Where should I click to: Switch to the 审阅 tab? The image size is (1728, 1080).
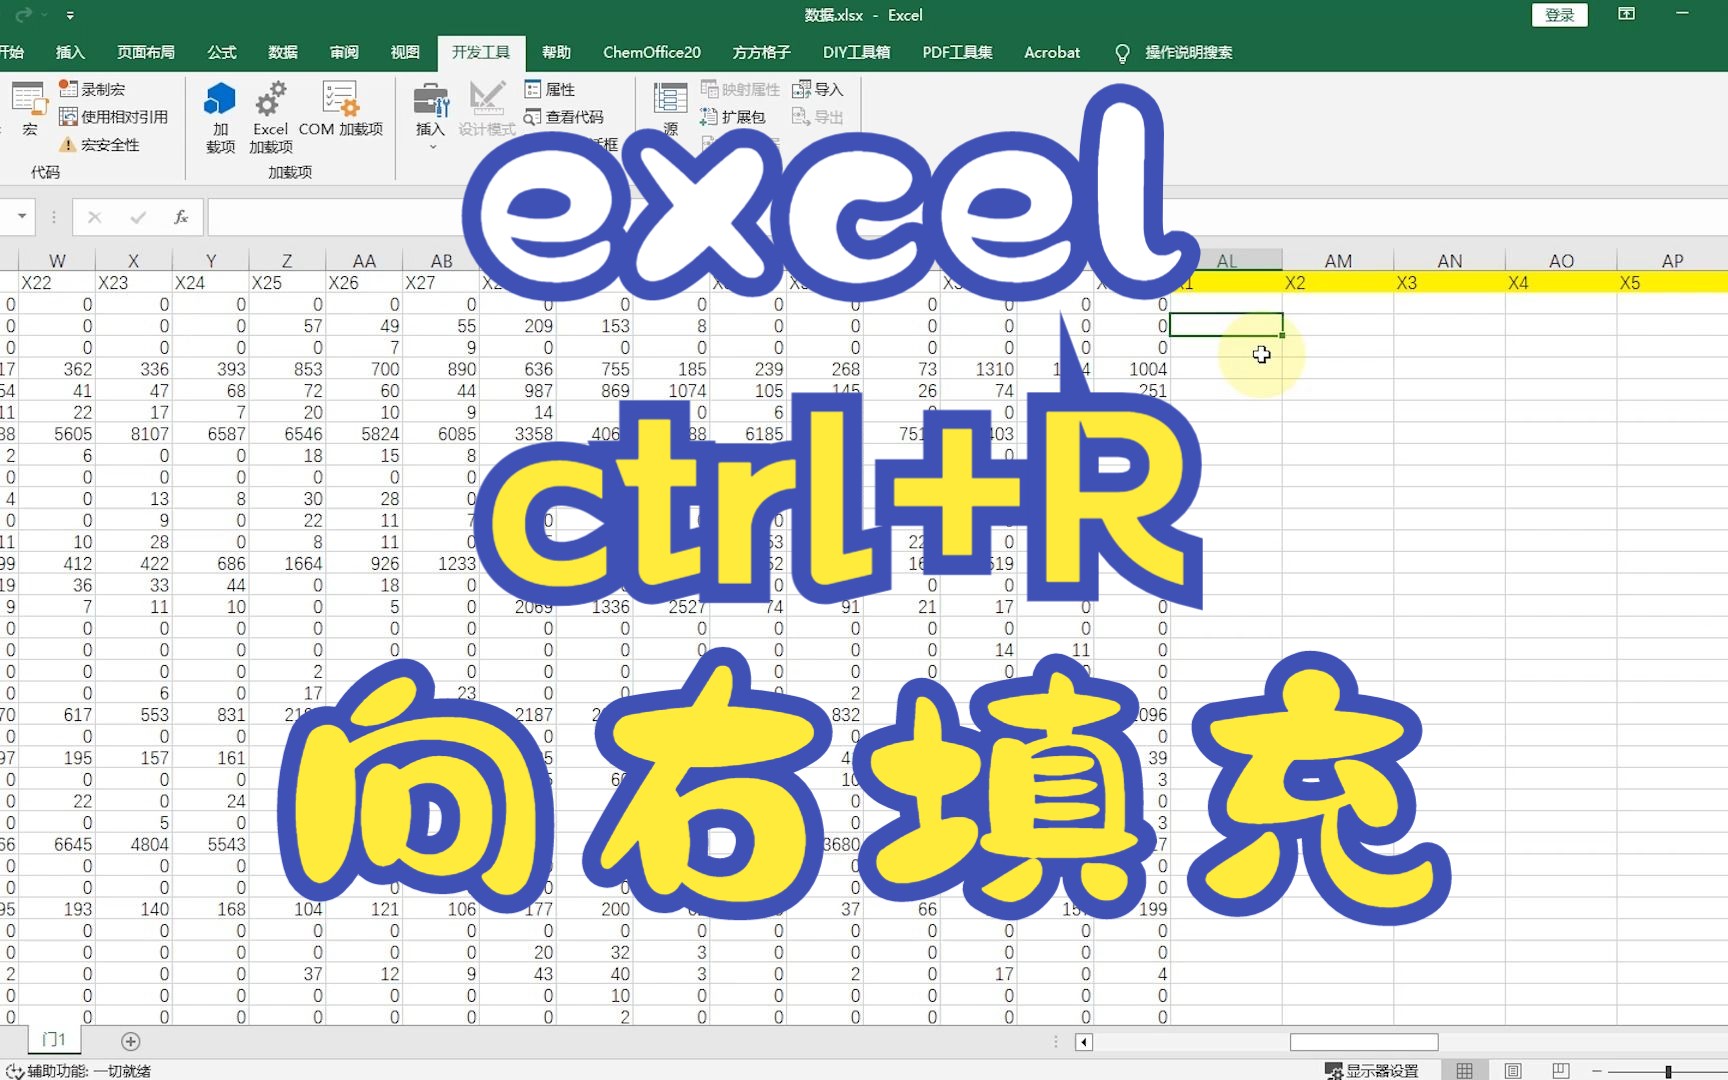[344, 52]
